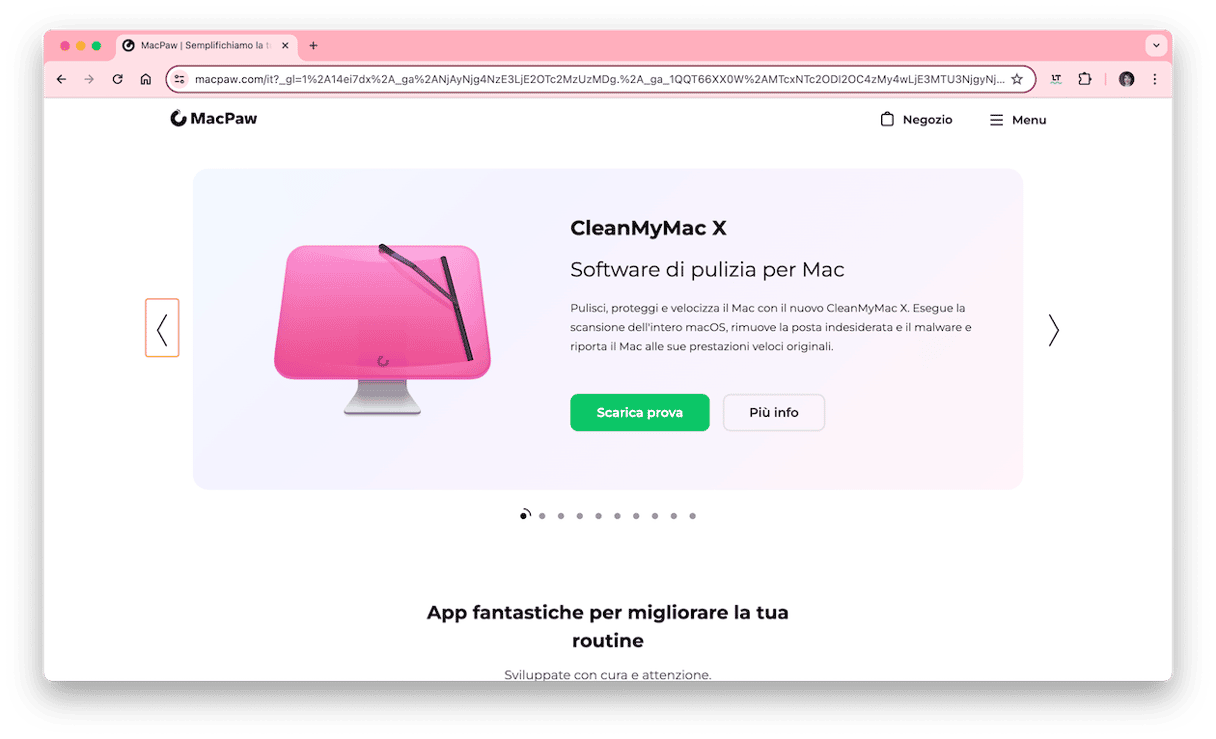Select the second carousel dot
This screenshot has height=739, width=1216.
click(x=542, y=516)
